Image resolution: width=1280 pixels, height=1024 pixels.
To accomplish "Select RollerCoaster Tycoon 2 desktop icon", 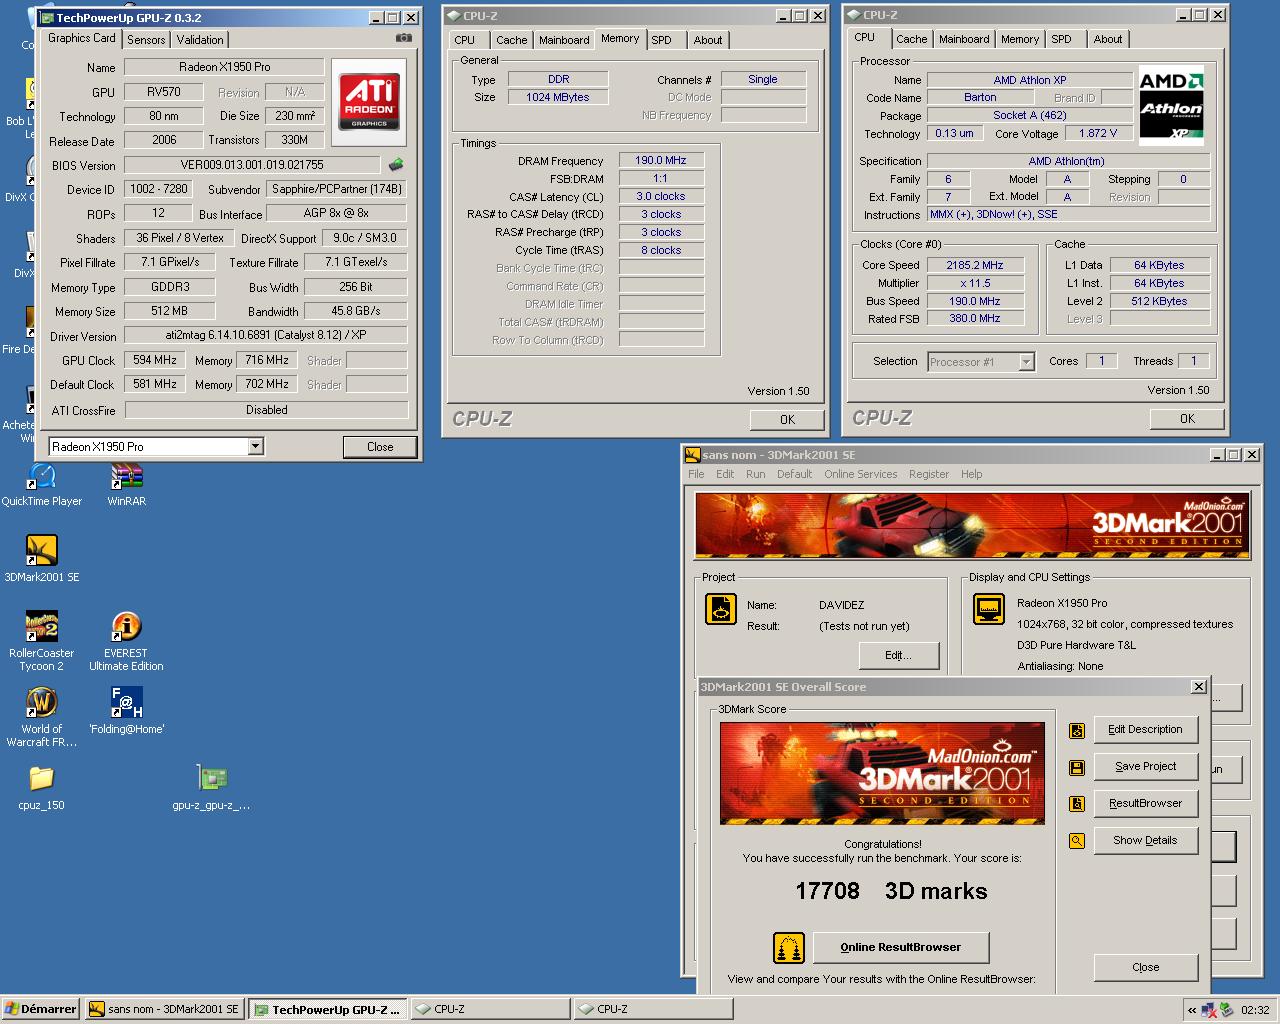I will click(x=42, y=640).
